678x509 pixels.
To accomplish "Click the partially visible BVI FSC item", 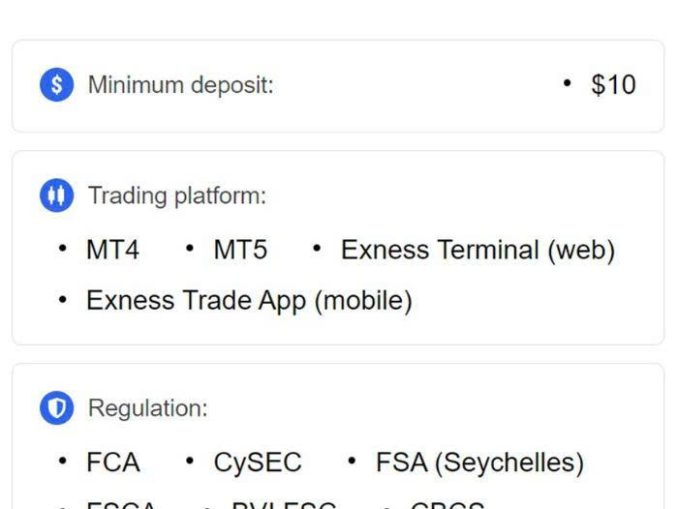I will 283,505.
